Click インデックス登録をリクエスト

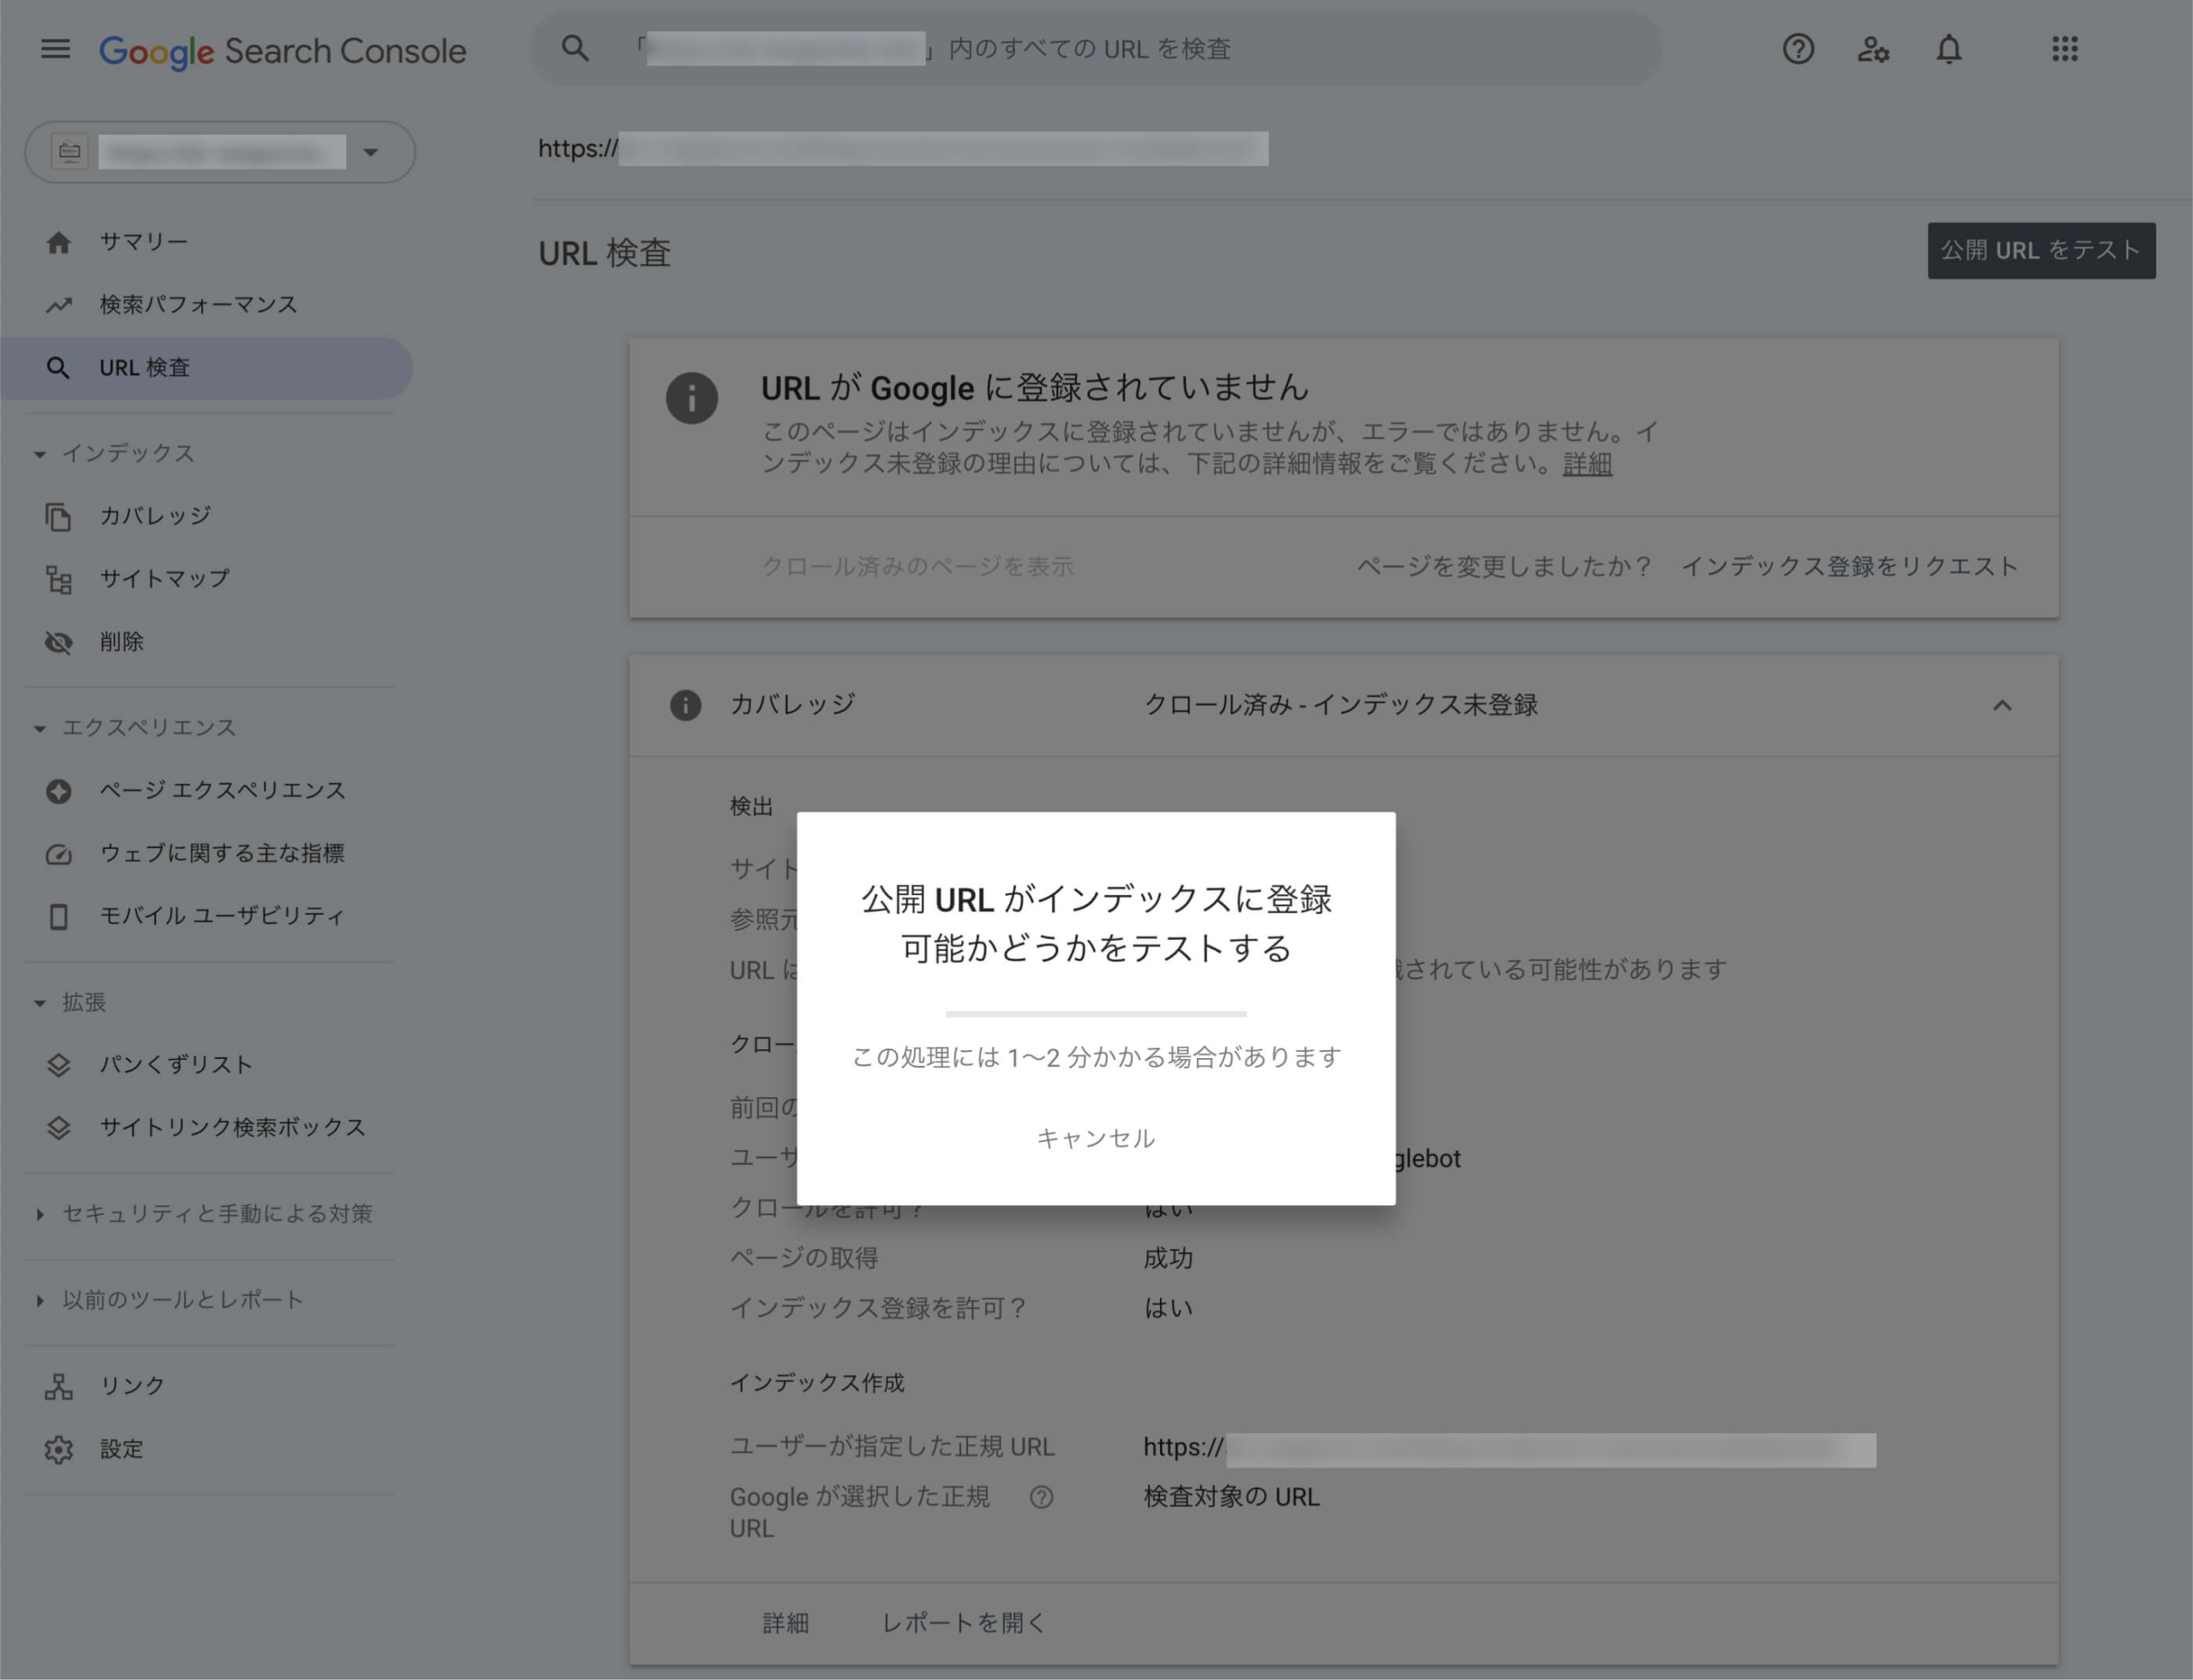tap(1849, 566)
